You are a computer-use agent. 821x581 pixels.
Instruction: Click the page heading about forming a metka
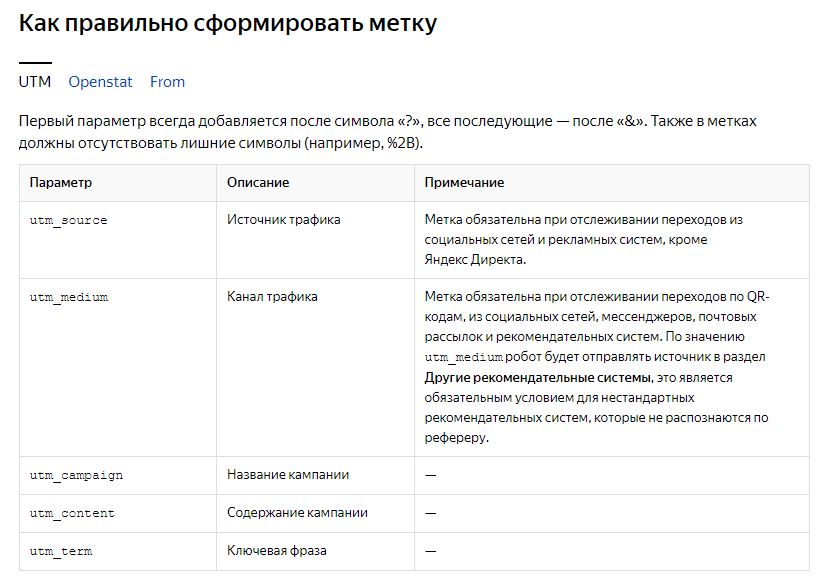click(229, 22)
